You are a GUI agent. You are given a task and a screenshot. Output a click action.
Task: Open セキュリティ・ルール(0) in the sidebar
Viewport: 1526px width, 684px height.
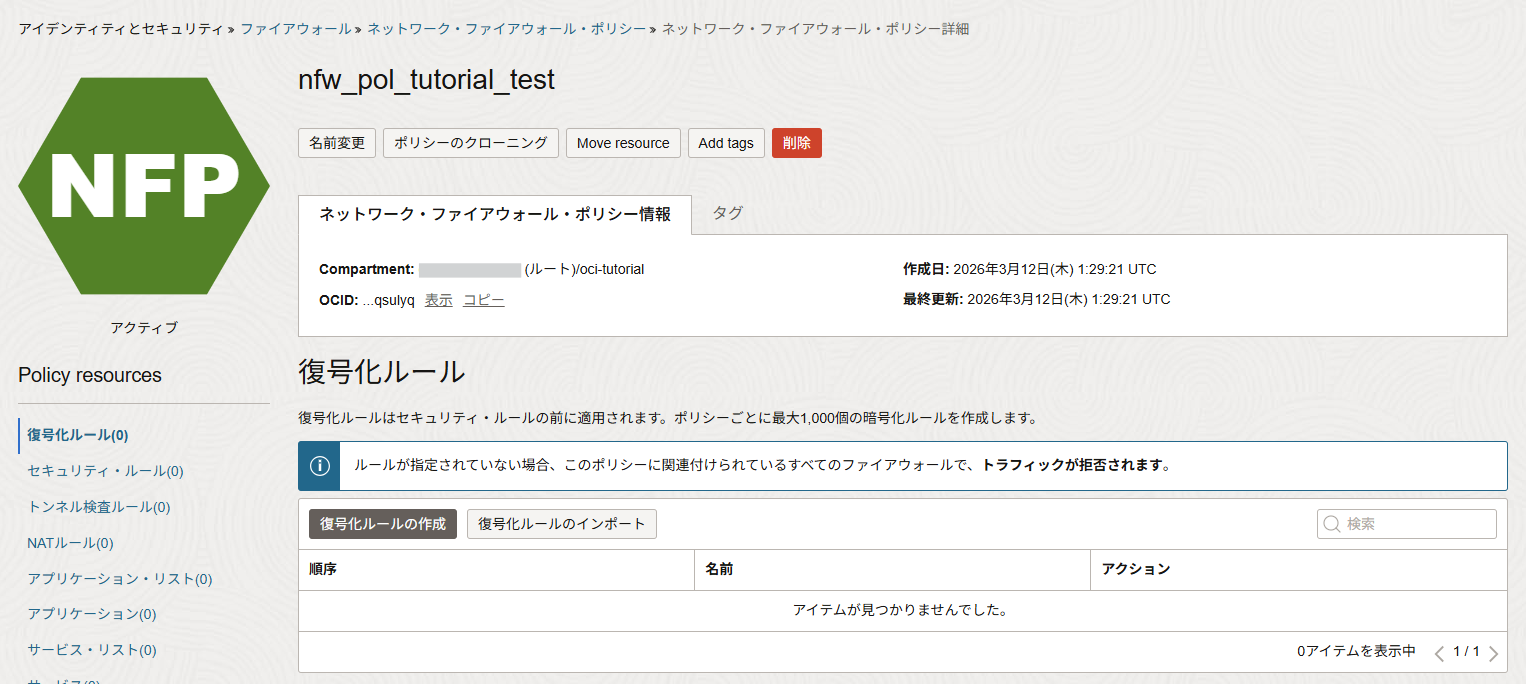tap(105, 471)
